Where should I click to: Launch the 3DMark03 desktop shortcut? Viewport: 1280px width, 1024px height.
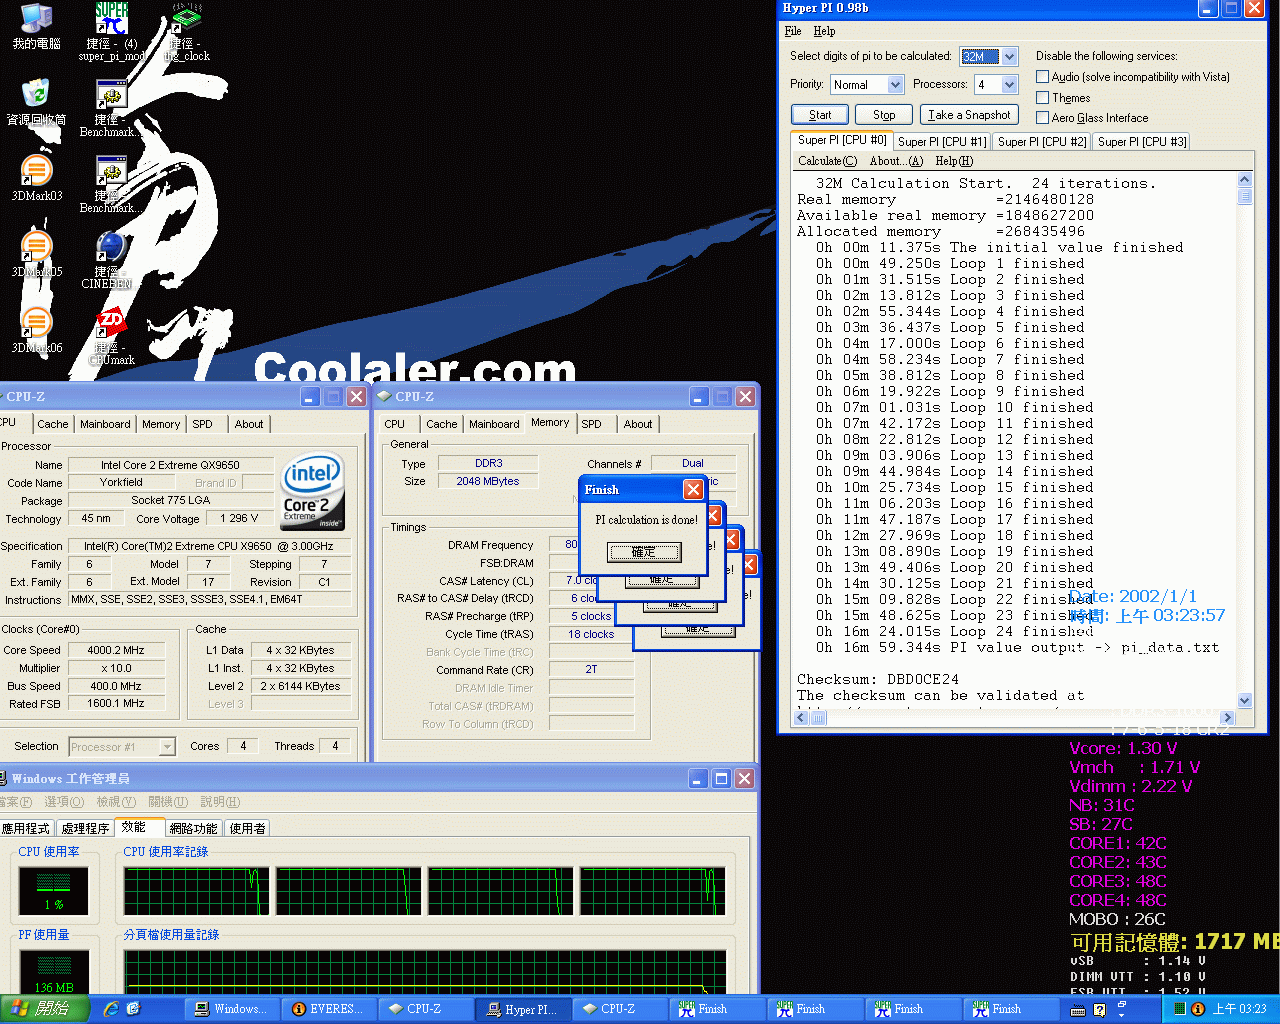[x=37, y=177]
